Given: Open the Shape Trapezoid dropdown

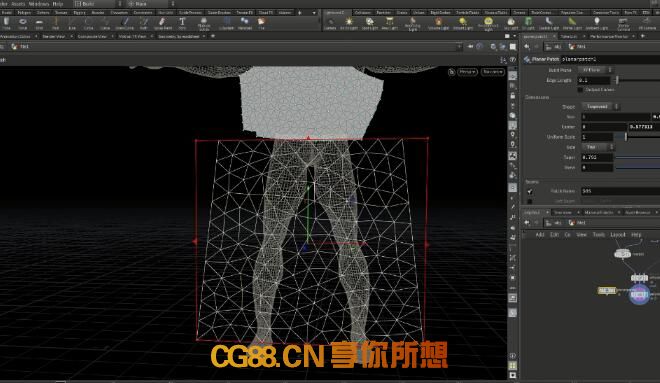Looking at the screenshot, I should coord(600,106).
